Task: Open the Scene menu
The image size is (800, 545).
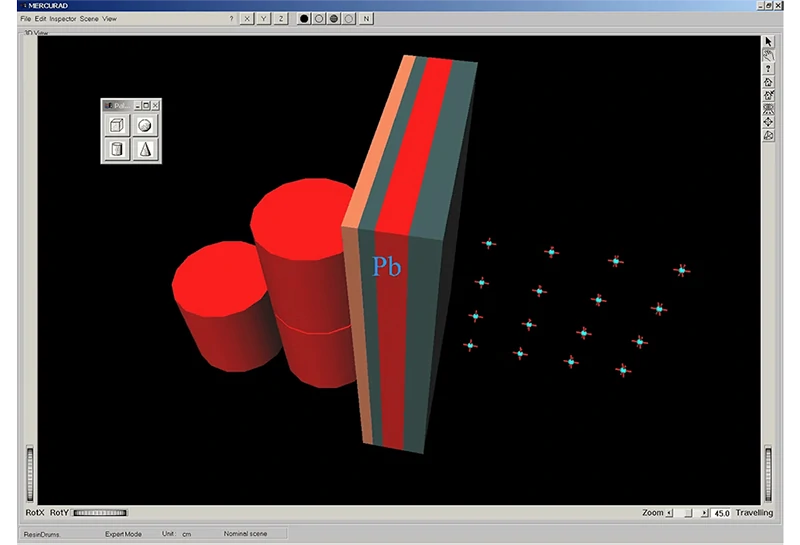Action: tap(89, 19)
